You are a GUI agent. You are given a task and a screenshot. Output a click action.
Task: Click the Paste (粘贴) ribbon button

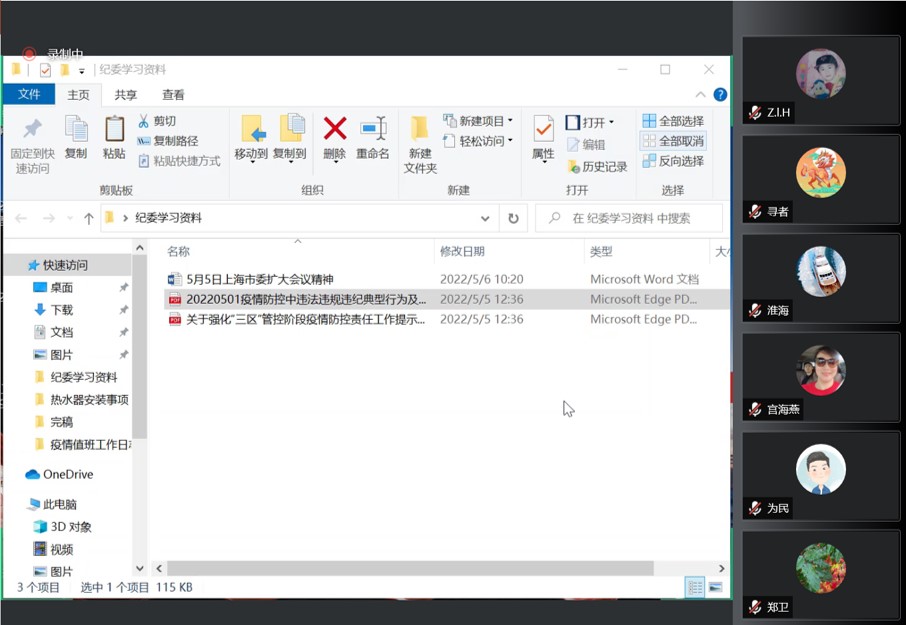click(x=114, y=137)
